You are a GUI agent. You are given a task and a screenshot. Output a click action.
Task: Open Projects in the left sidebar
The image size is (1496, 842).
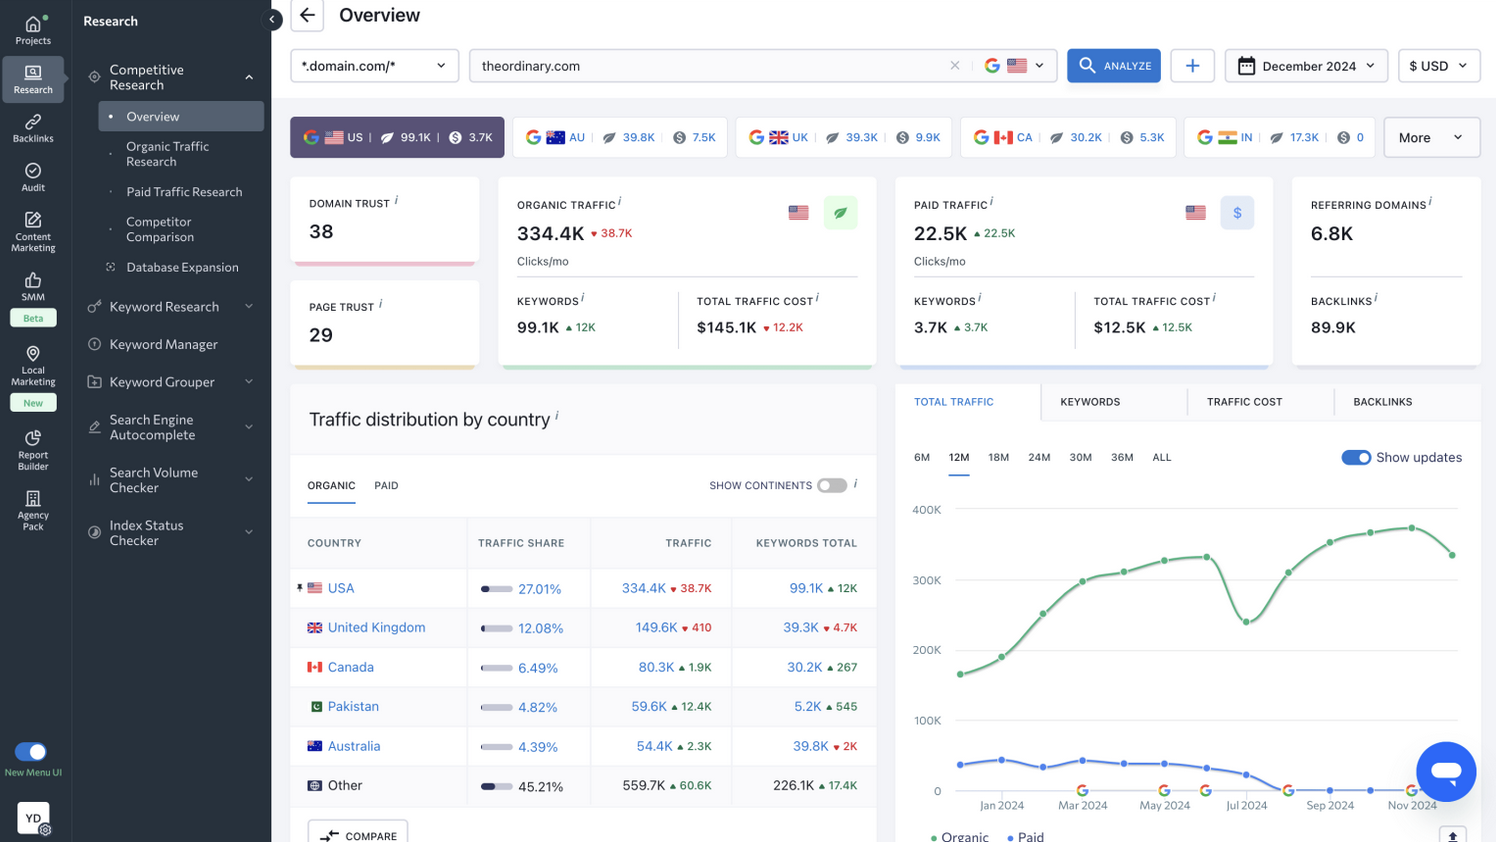(33, 30)
